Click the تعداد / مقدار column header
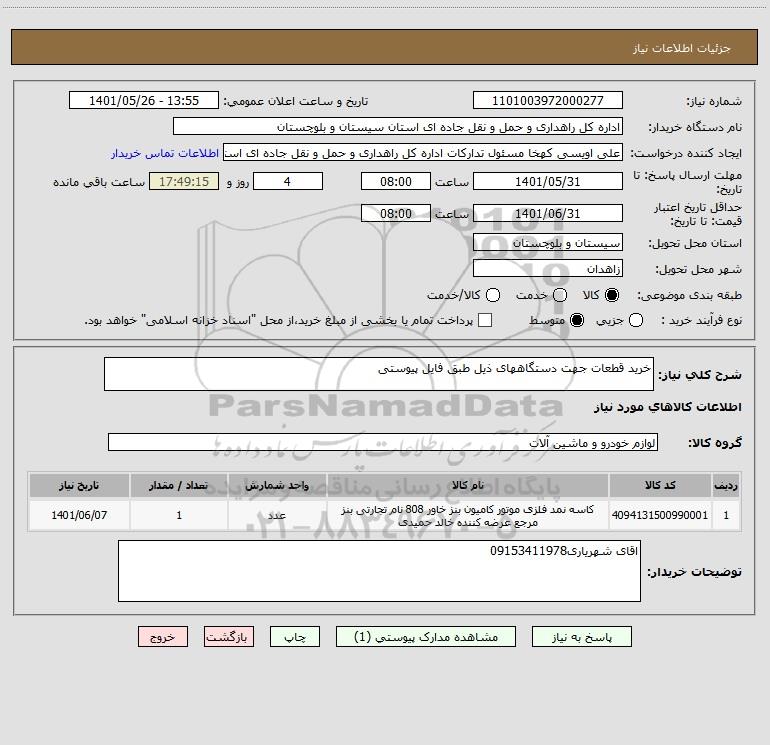Viewport: 770px width, 745px height. 179,485
